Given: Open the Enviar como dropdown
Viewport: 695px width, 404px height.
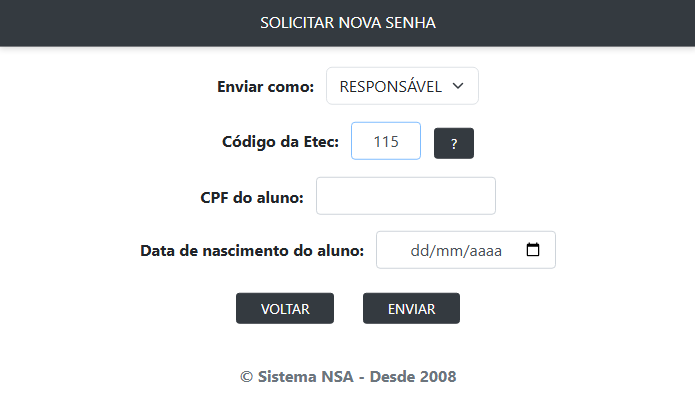Looking at the screenshot, I should pyautogui.click(x=402, y=86).
